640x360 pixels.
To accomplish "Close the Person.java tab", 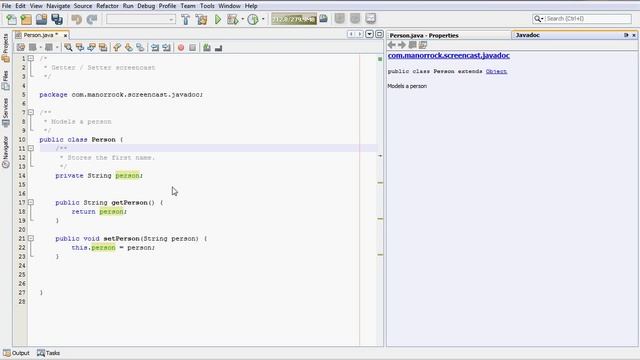I will tap(65, 36).
